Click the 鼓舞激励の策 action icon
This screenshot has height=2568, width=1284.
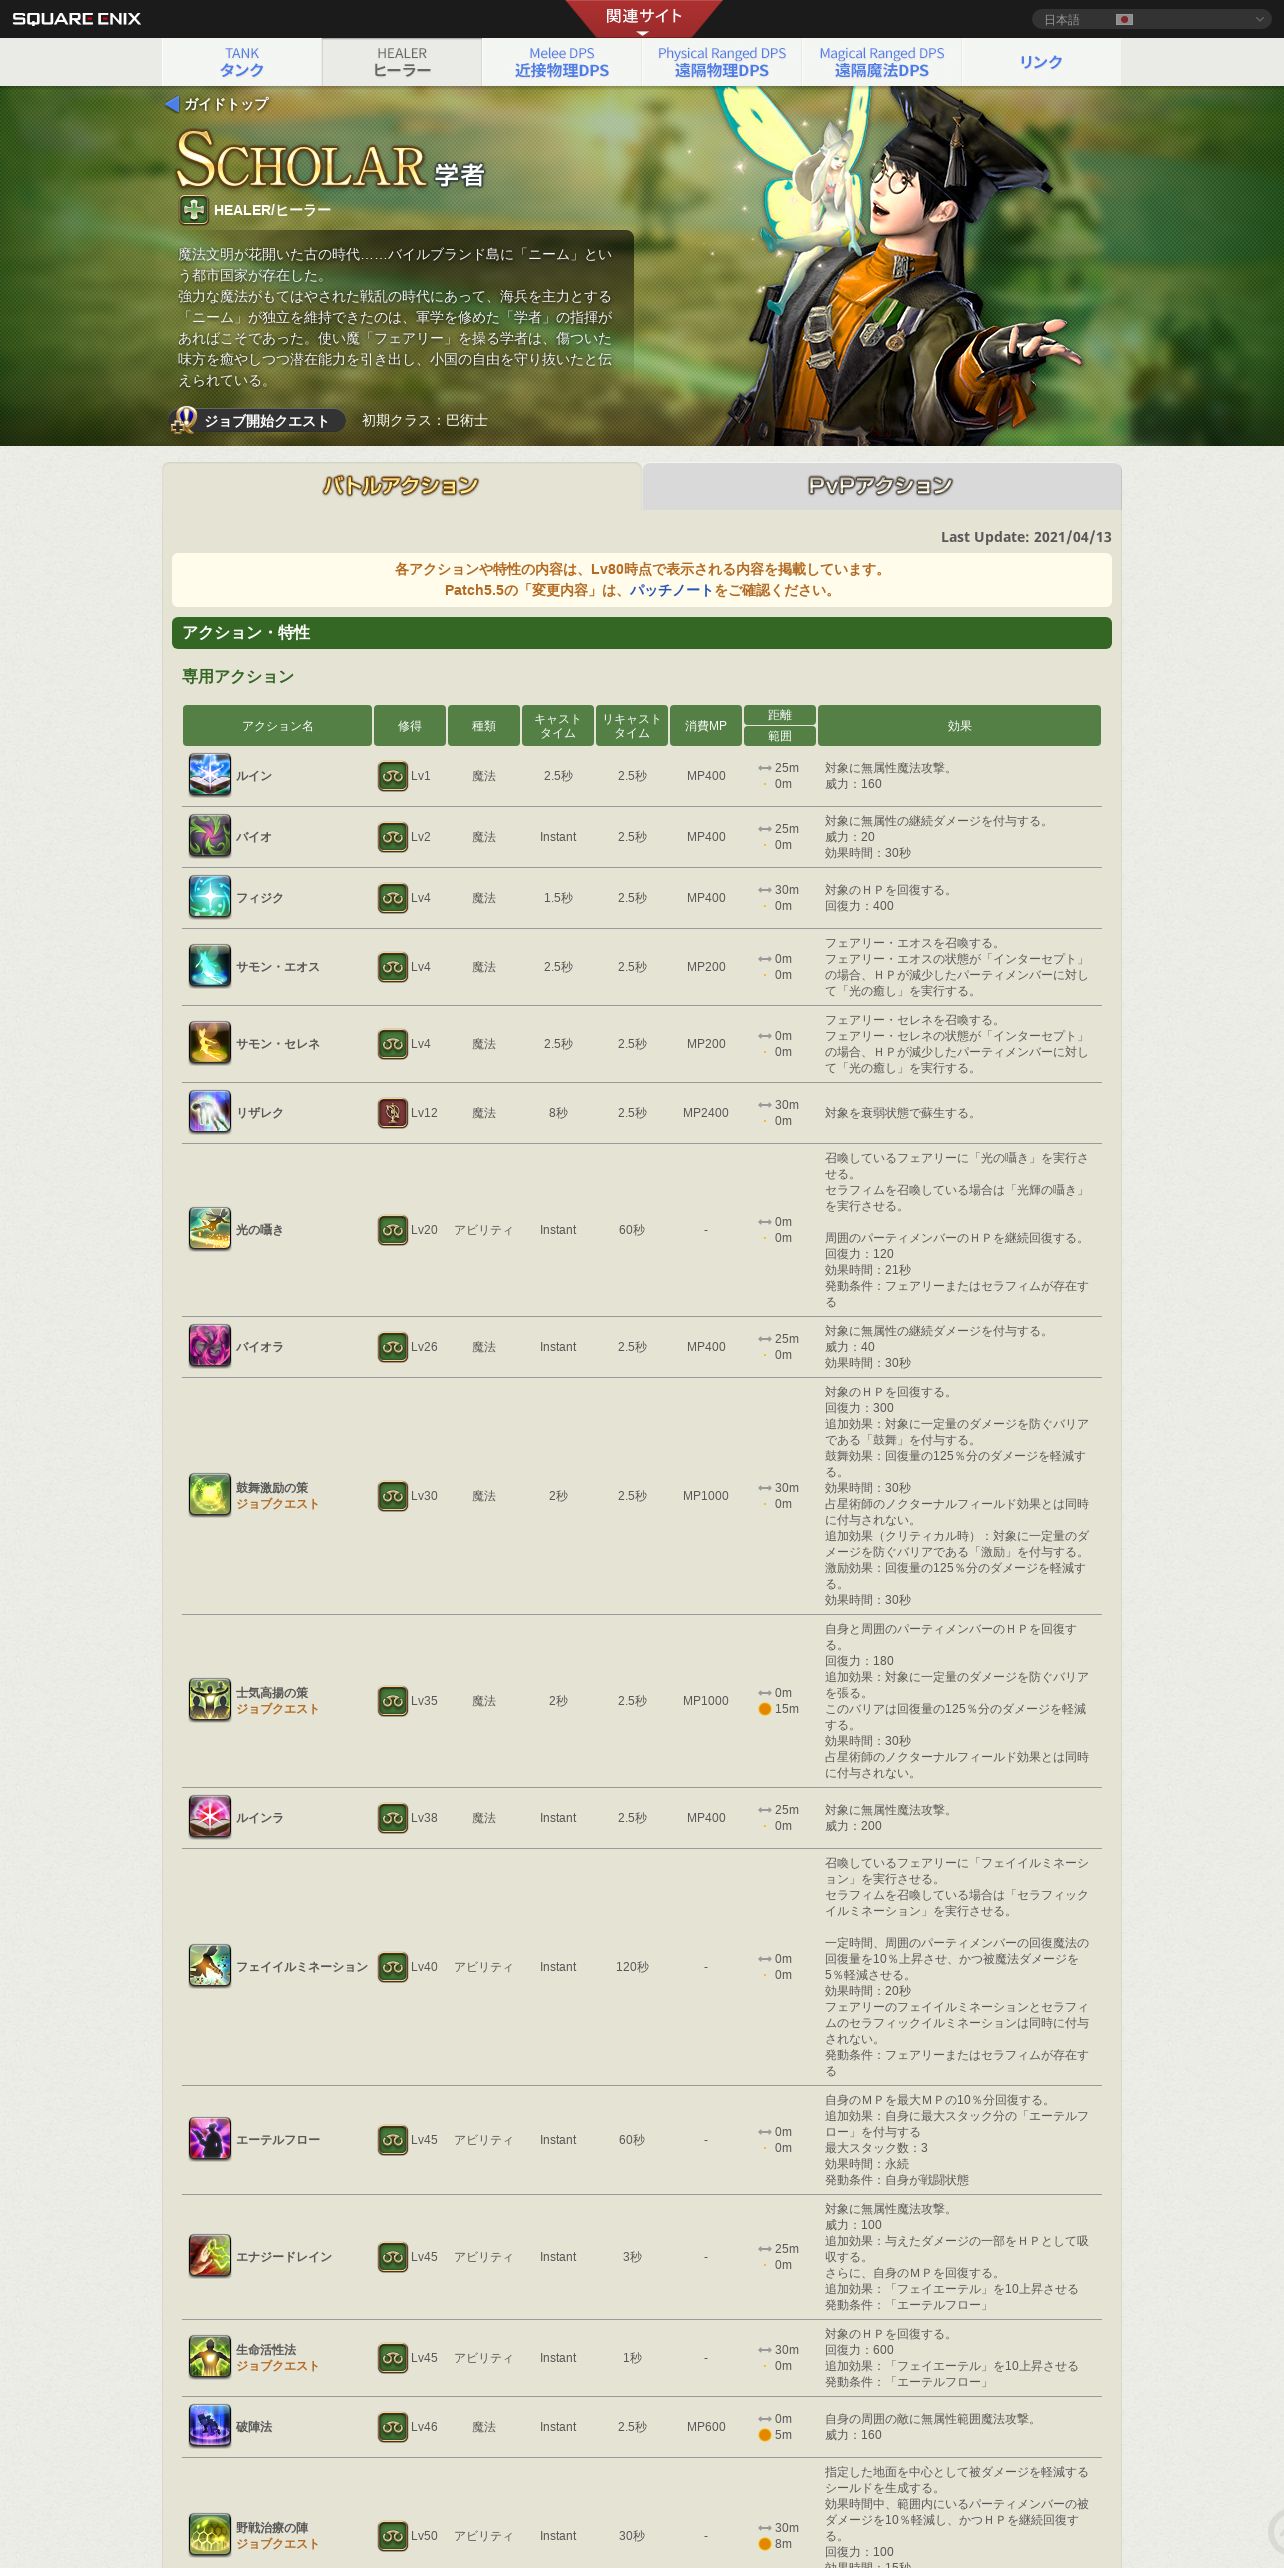[210, 1496]
